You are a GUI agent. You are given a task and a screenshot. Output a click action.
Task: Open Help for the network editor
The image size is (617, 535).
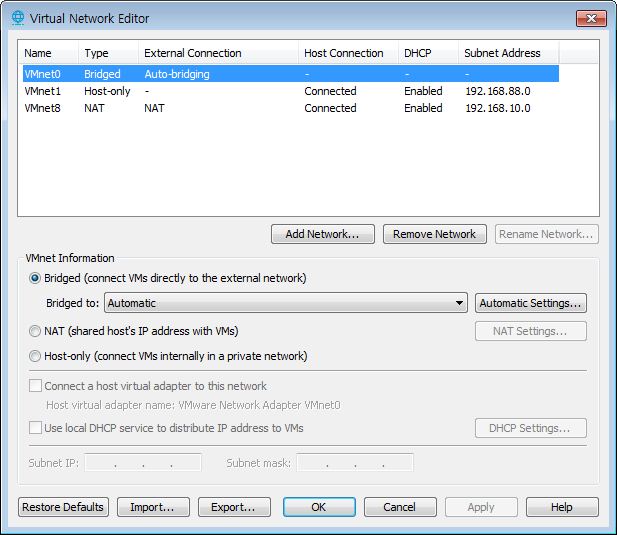(x=562, y=507)
